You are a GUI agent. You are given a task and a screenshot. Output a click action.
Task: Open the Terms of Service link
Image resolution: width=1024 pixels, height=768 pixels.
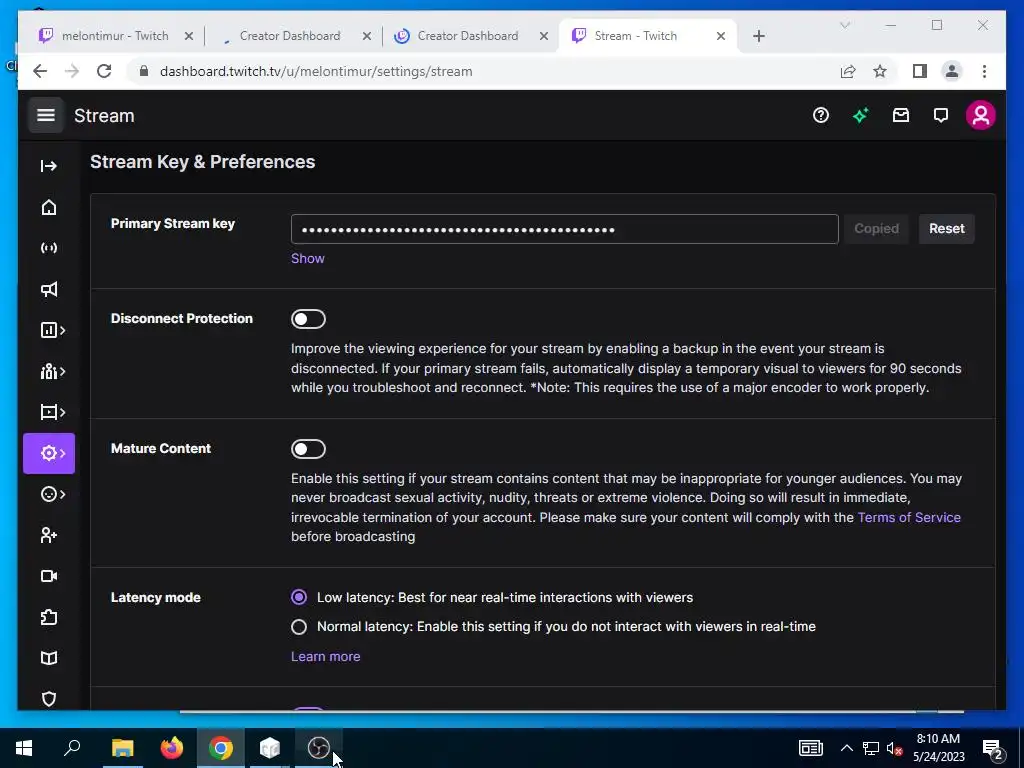pos(909,517)
